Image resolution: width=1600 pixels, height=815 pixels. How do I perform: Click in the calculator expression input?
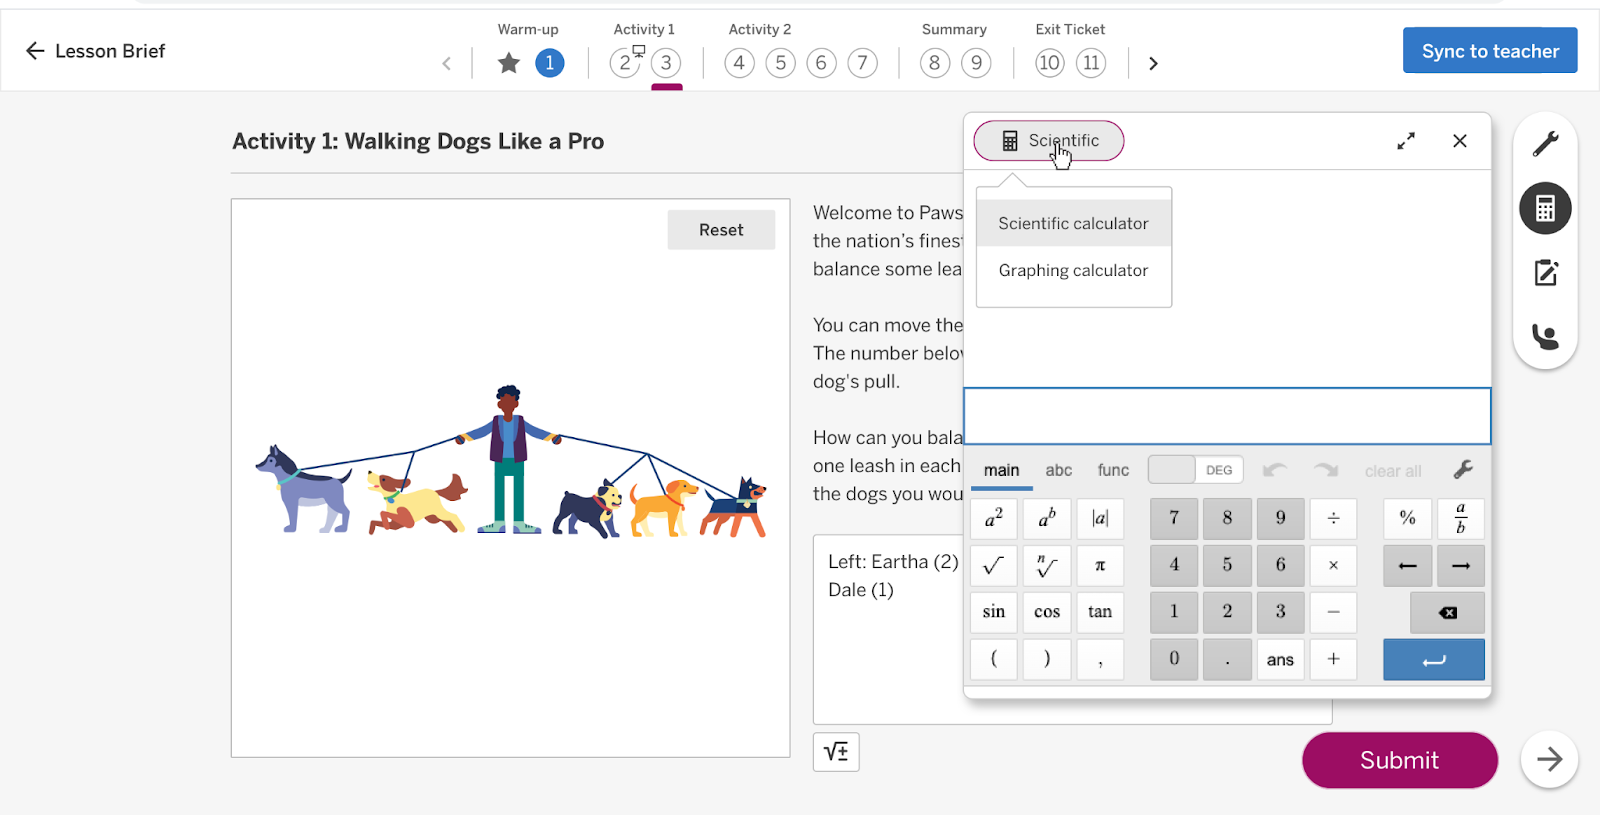1227,416
